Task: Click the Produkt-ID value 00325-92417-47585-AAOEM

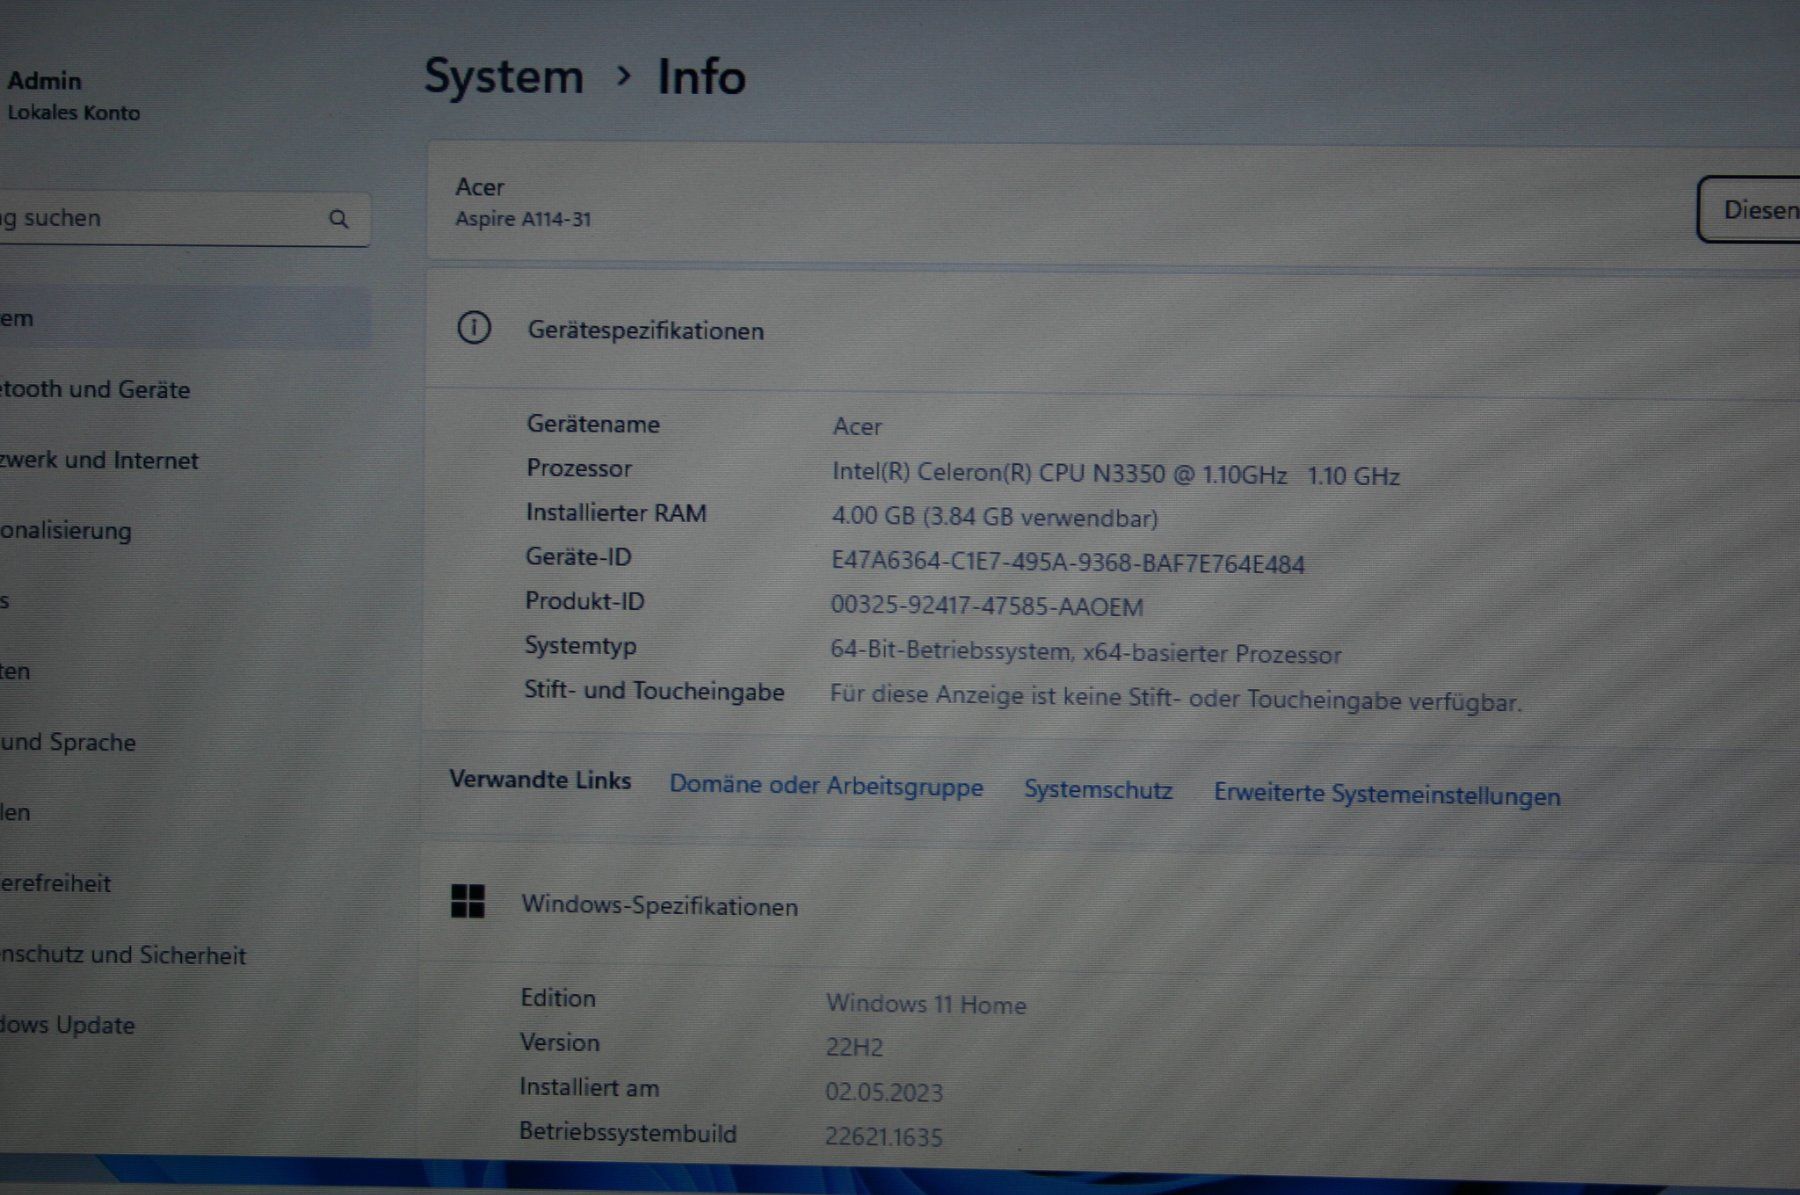Action: [987, 606]
